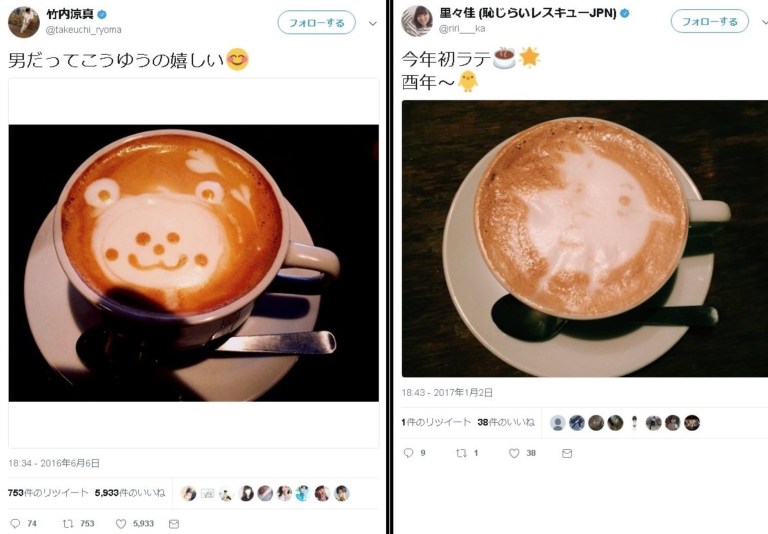View the 5,933 likes list
The width and height of the screenshot is (768, 534).
tap(130, 493)
